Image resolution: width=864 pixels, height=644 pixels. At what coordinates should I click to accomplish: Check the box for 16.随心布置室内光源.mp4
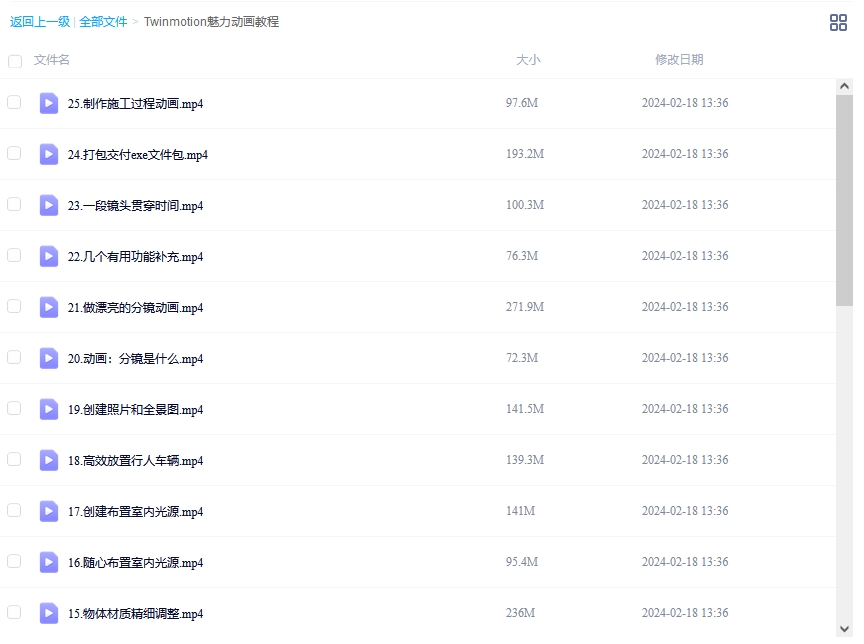(14, 561)
